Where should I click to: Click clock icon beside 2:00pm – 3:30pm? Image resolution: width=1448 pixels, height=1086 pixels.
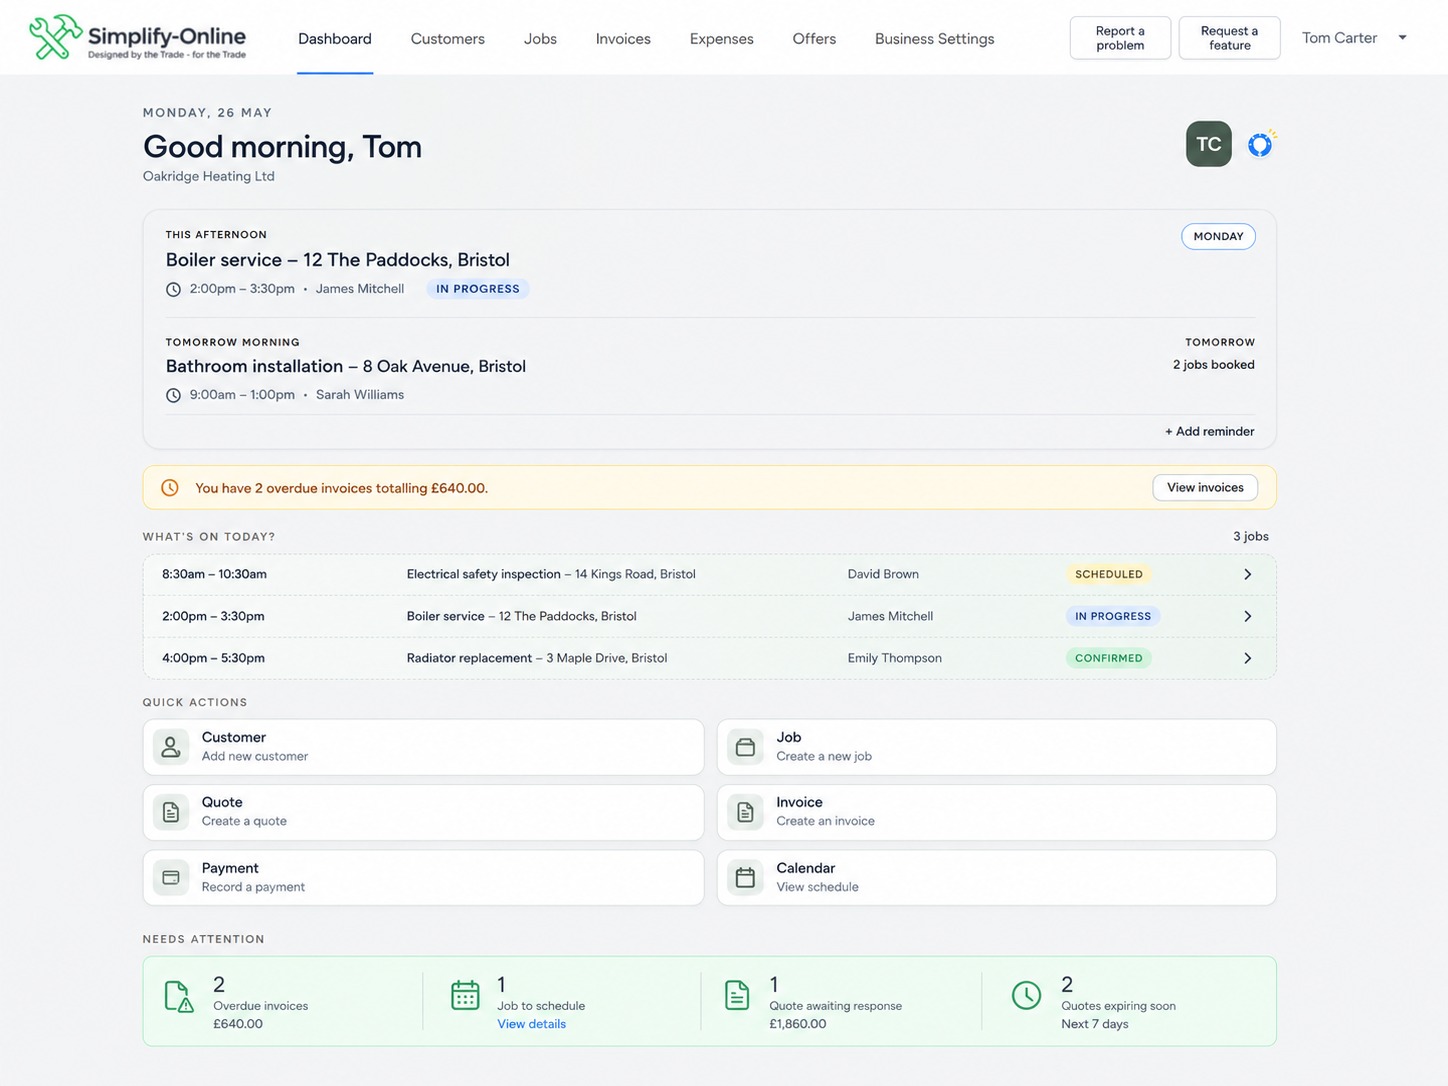(x=173, y=289)
